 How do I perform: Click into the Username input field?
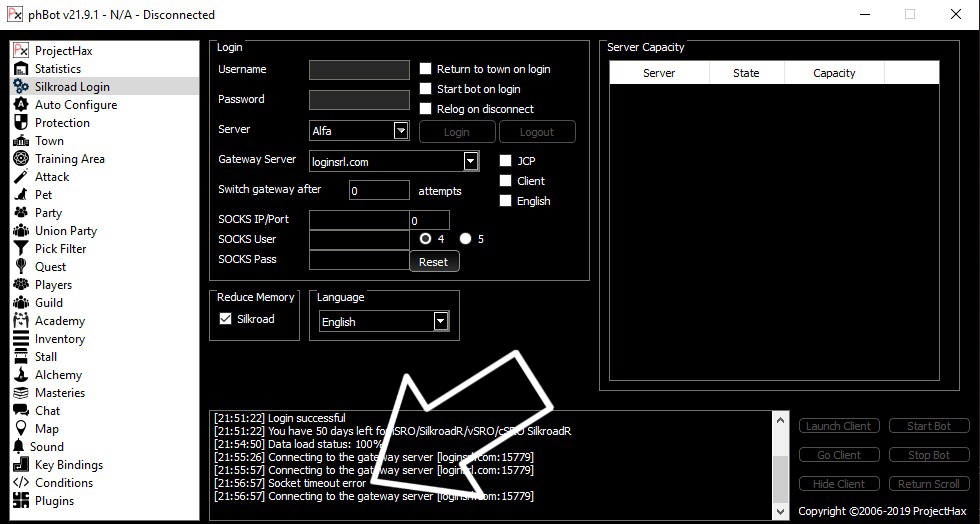[x=359, y=70]
